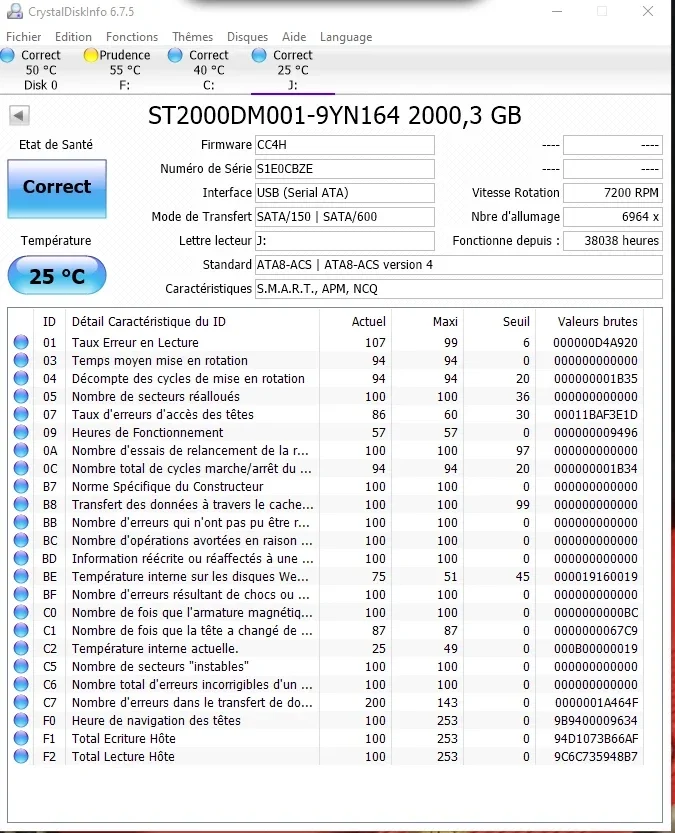Select row "Information réécrite ou réaffectés à une ..."
This screenshot has height=833, width=675.
[x=326, y=558]
